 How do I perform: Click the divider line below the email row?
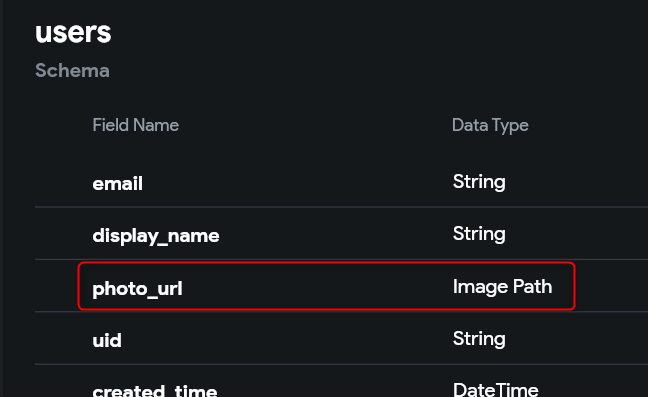(341, 207)
